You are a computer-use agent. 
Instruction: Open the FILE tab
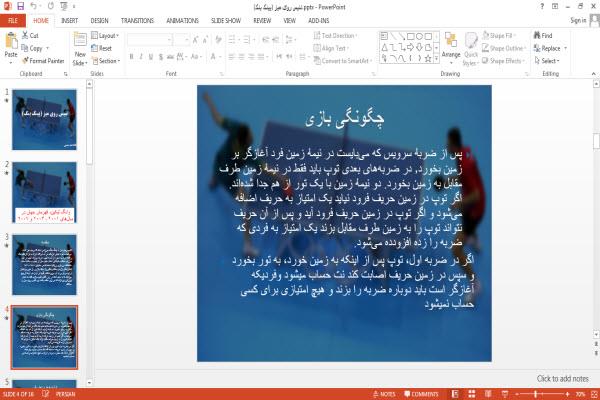tap(13, 21)
